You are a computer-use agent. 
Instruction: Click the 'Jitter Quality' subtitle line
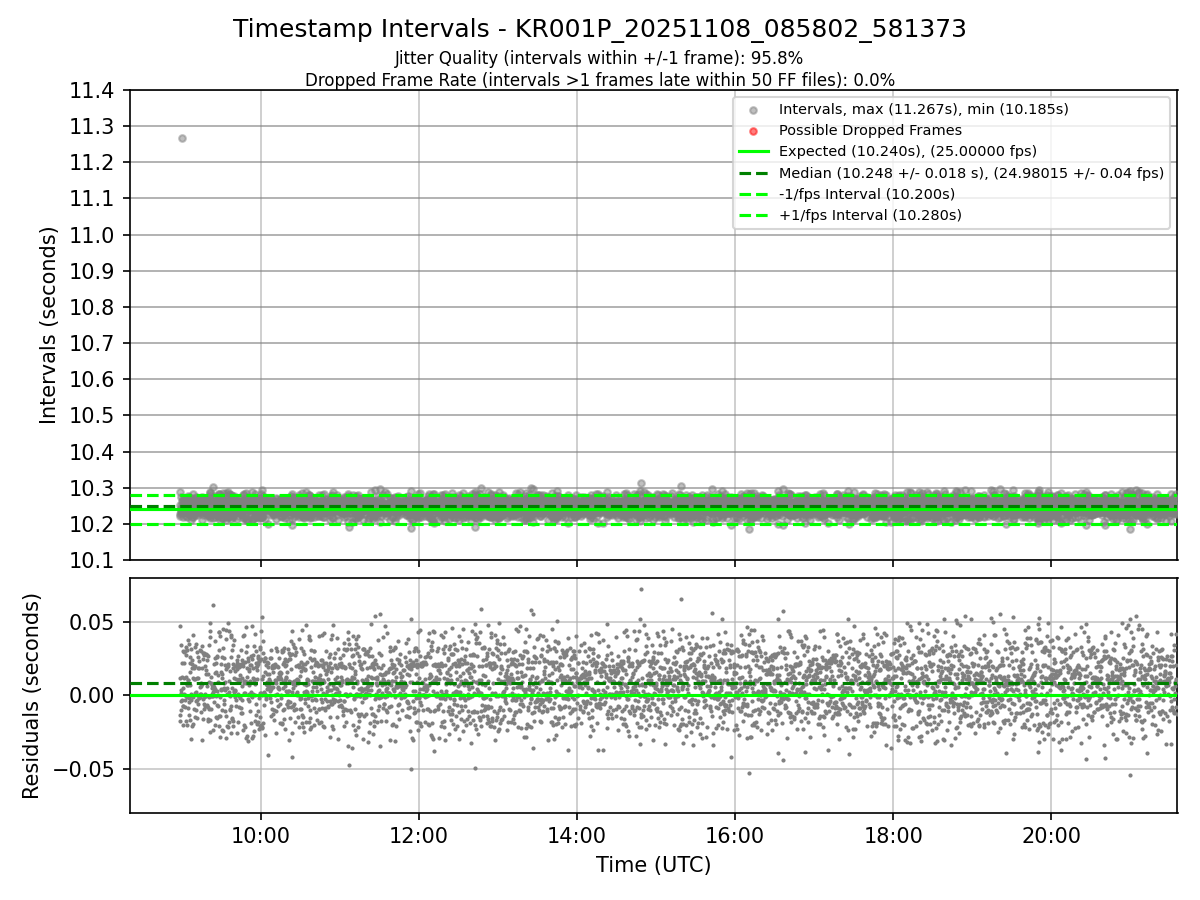[599, 58]
